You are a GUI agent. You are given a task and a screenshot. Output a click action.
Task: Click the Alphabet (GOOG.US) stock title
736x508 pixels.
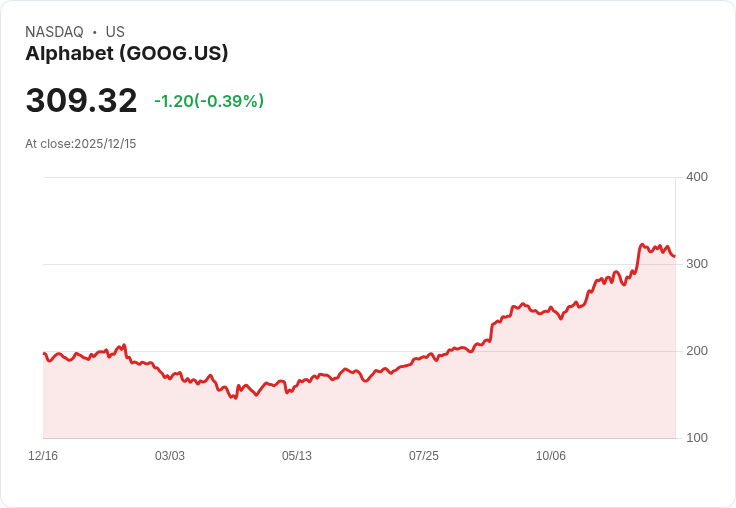click(127, 54)
